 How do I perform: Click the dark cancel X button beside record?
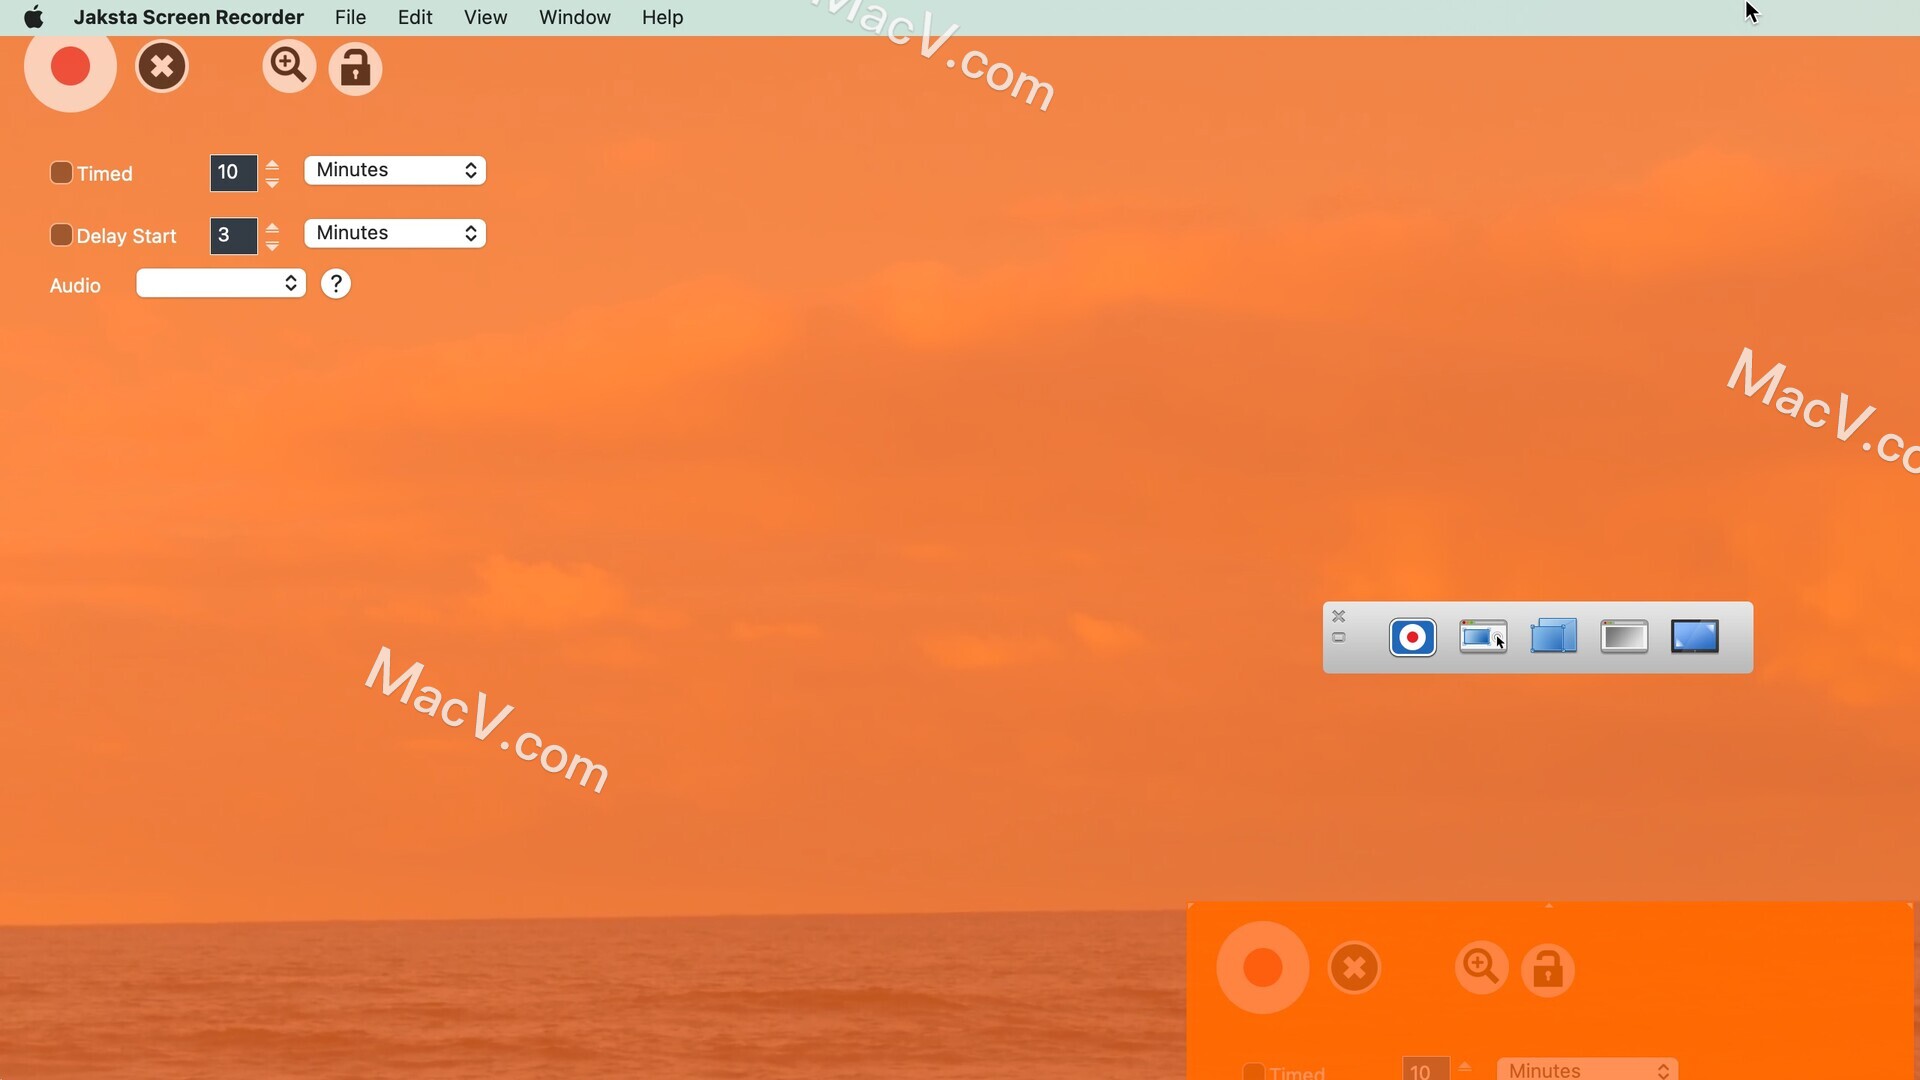coord(162,67)
